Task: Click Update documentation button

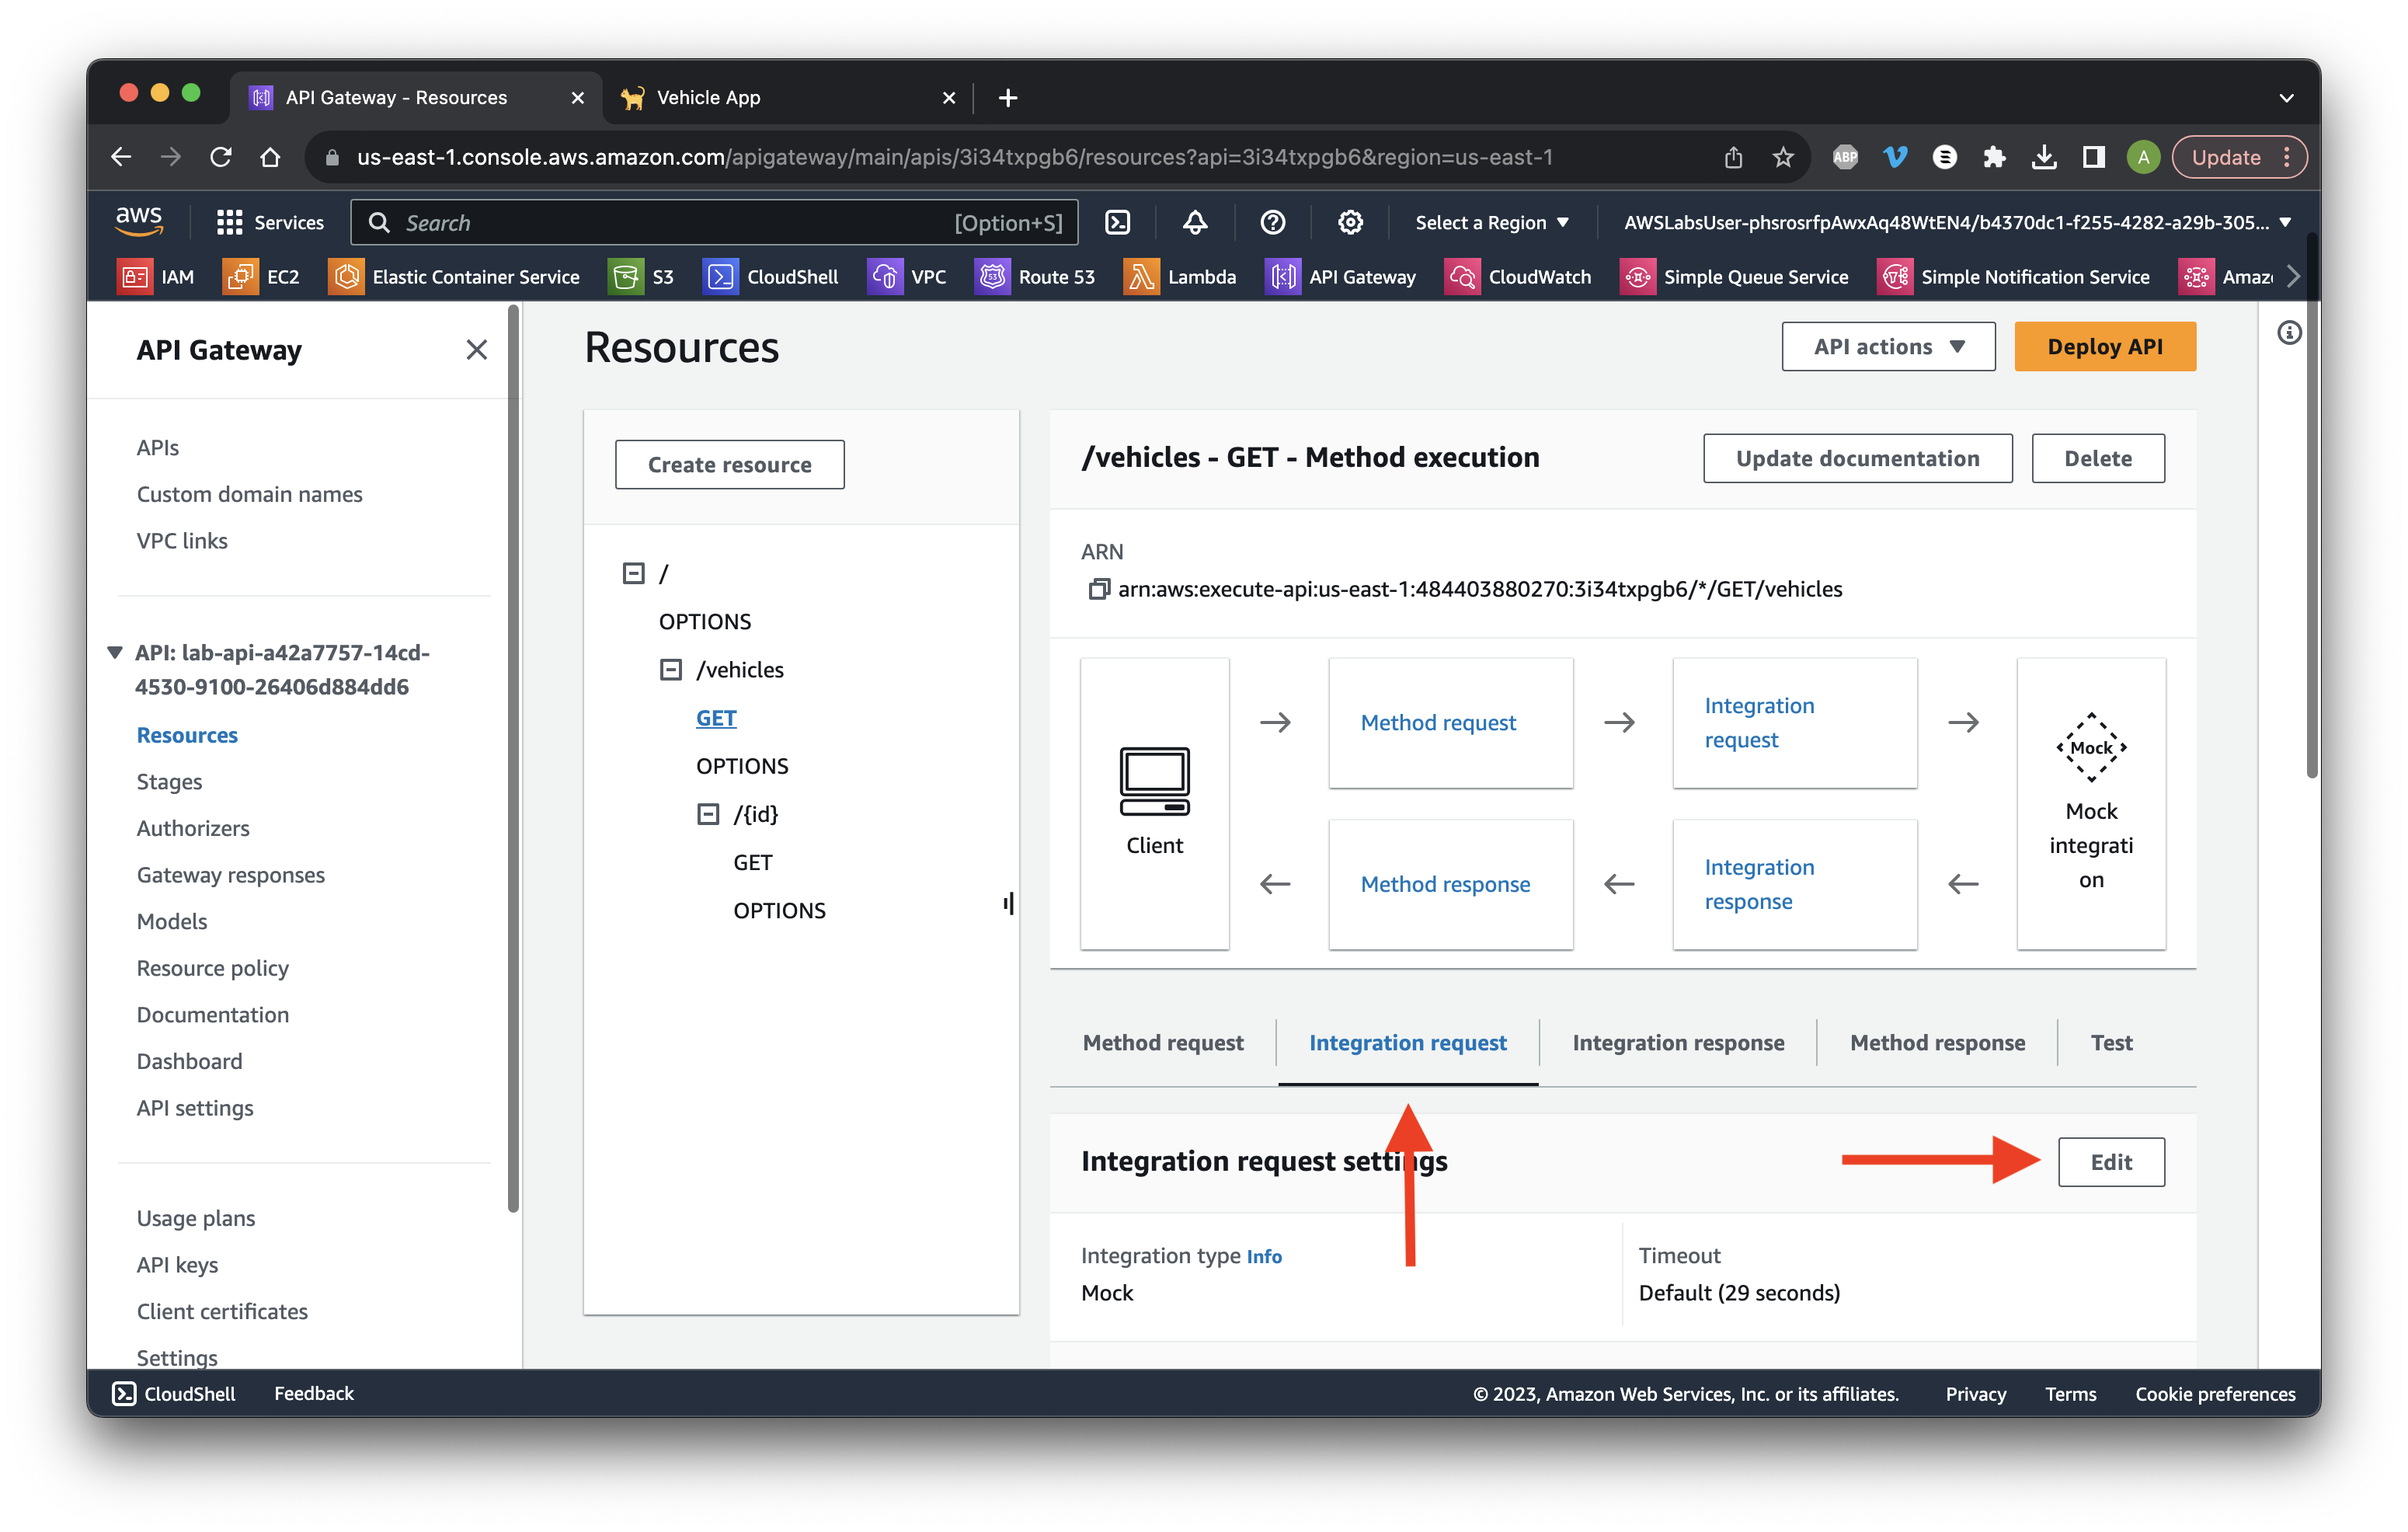Action: 1857,458
